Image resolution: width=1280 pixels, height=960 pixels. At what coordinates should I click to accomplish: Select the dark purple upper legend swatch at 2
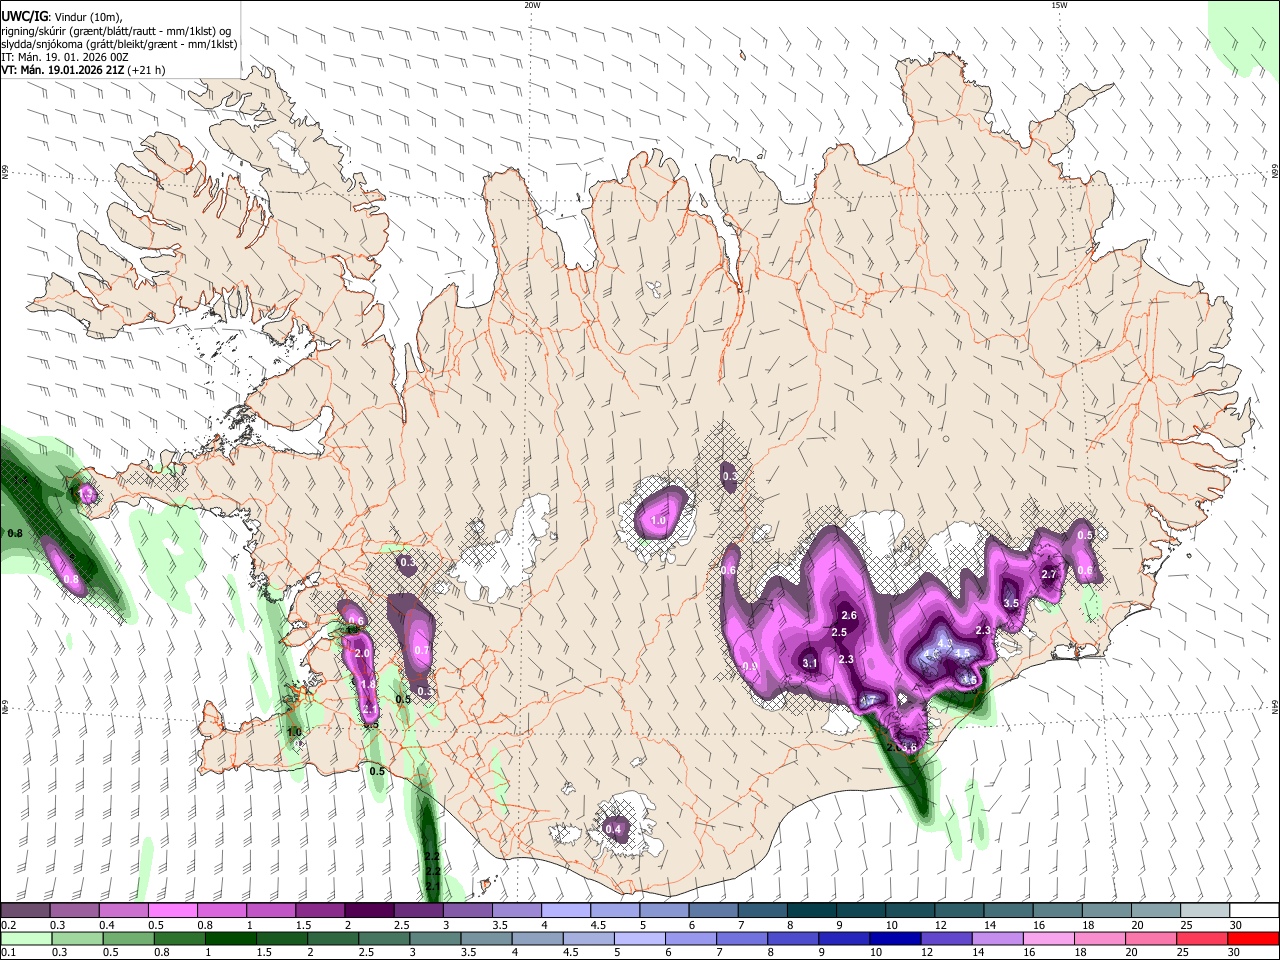[x=368, y=910]
